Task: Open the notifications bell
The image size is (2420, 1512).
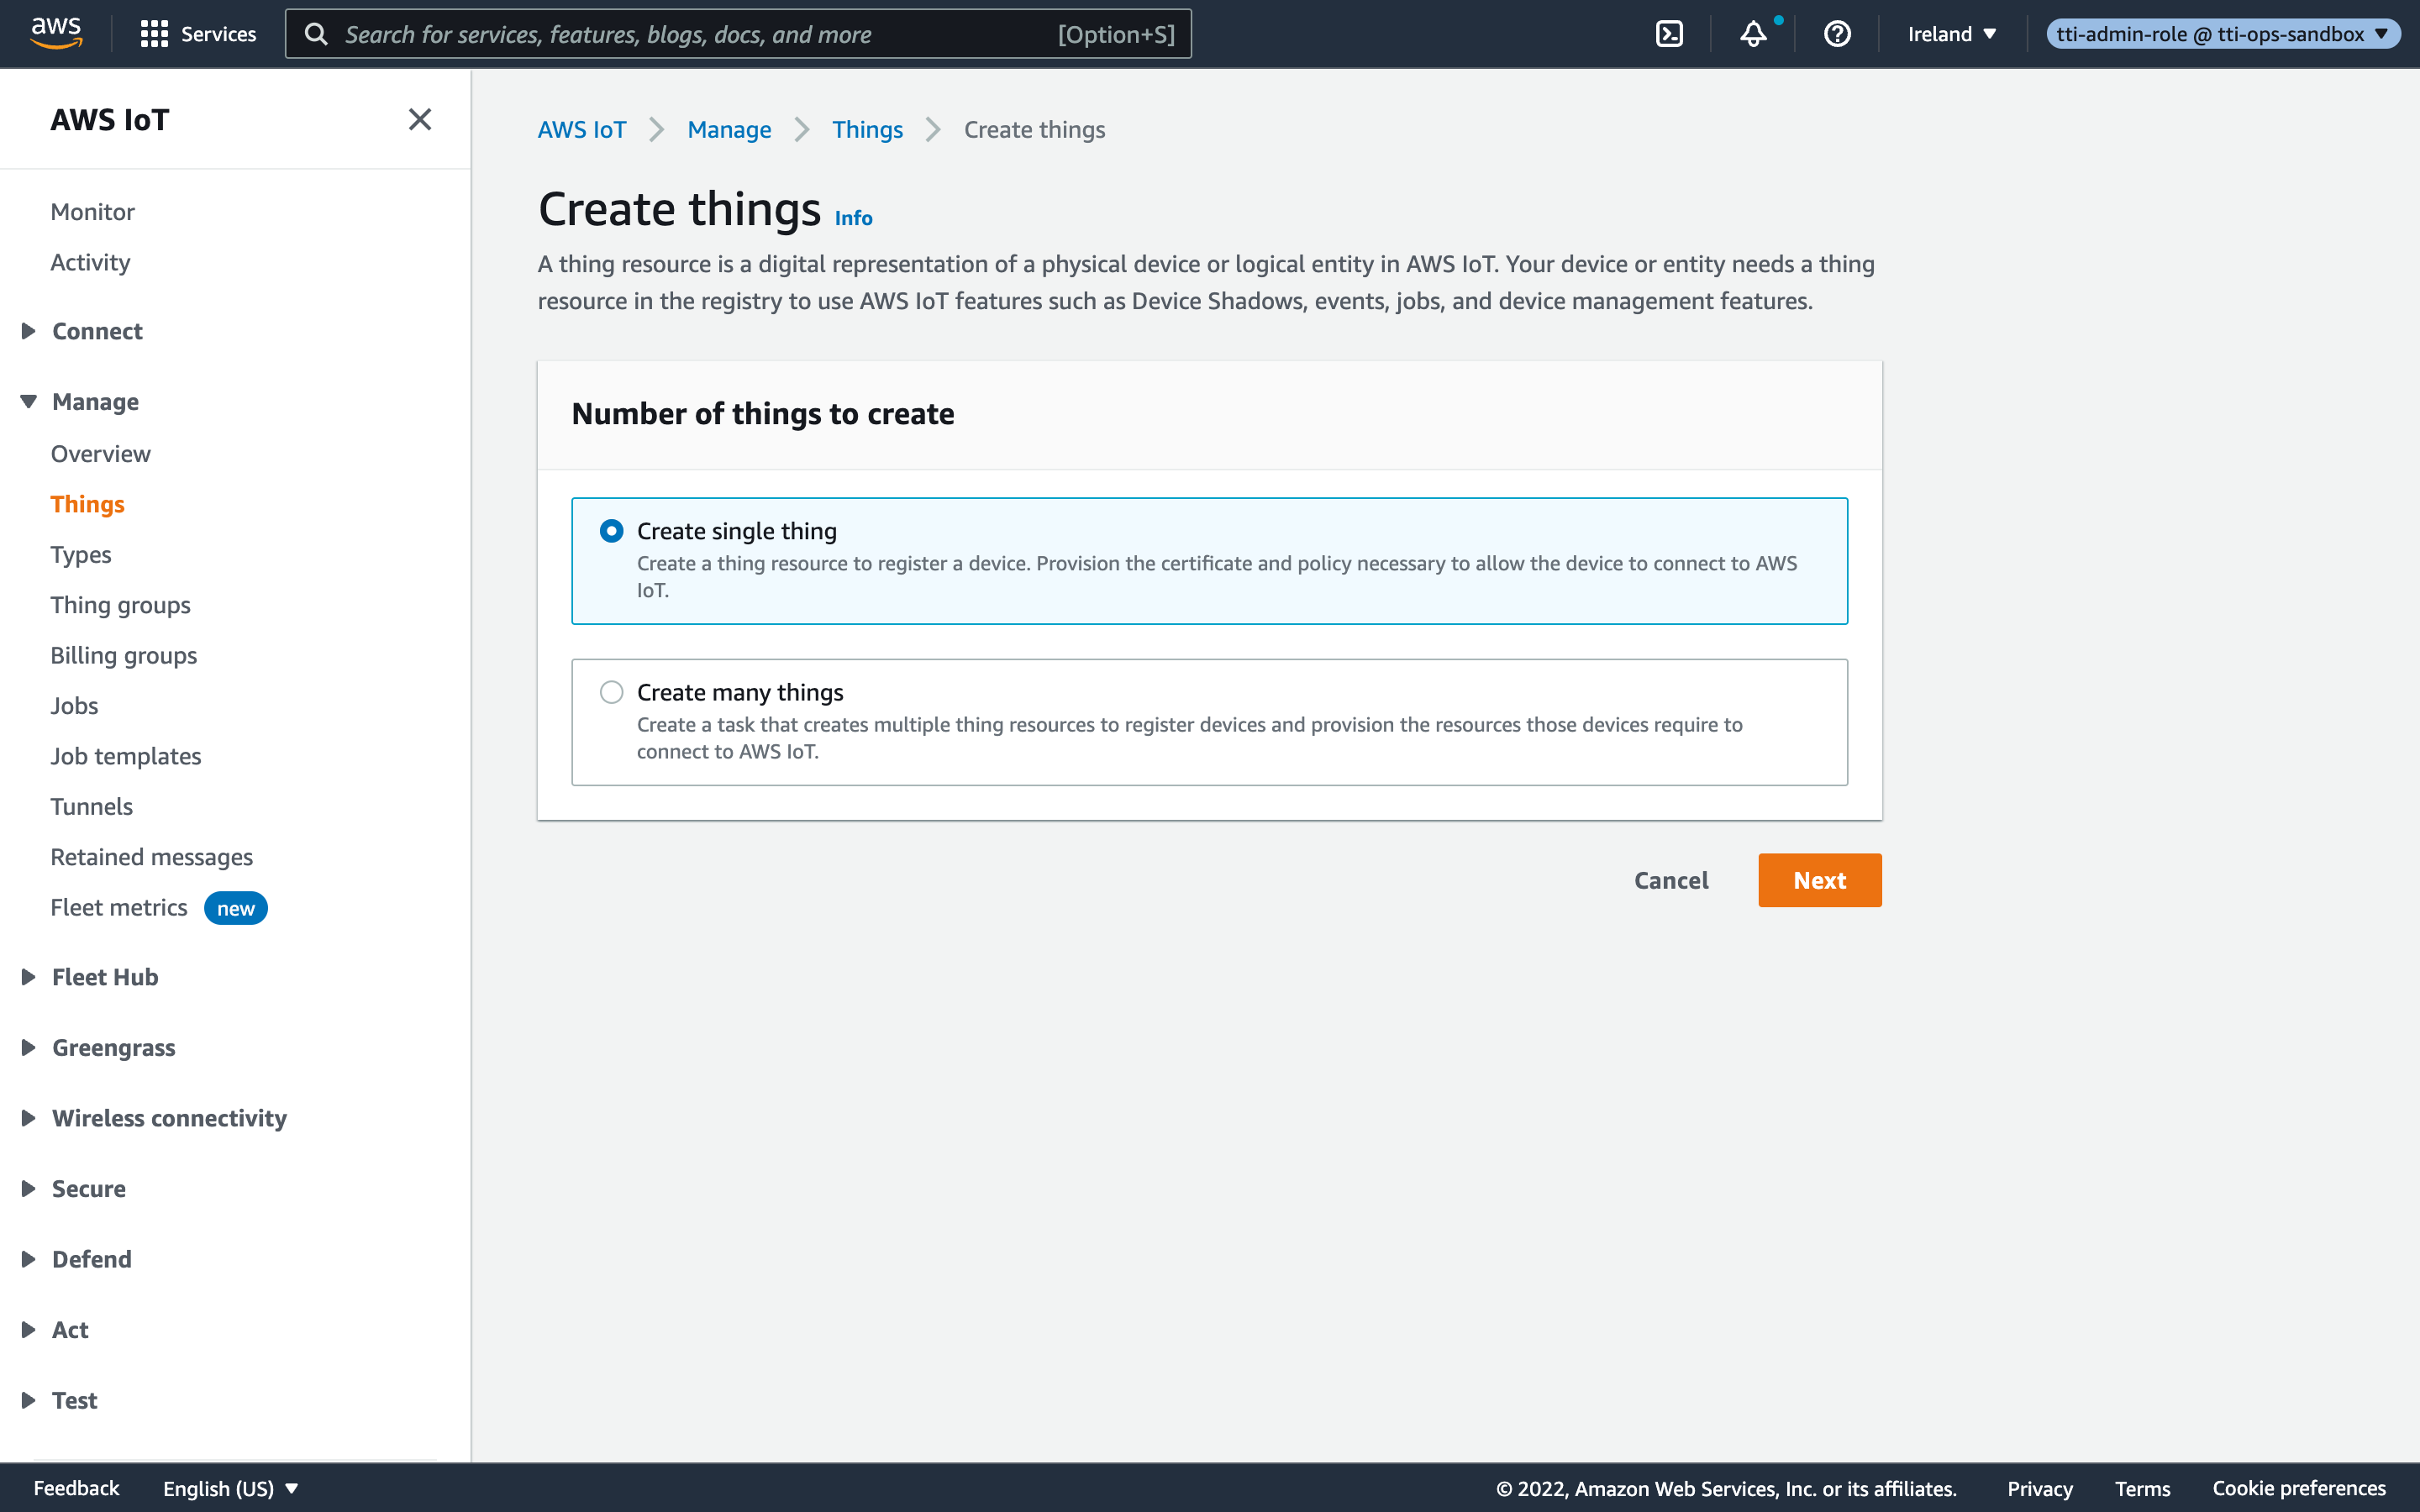Action: point(1753,33)
